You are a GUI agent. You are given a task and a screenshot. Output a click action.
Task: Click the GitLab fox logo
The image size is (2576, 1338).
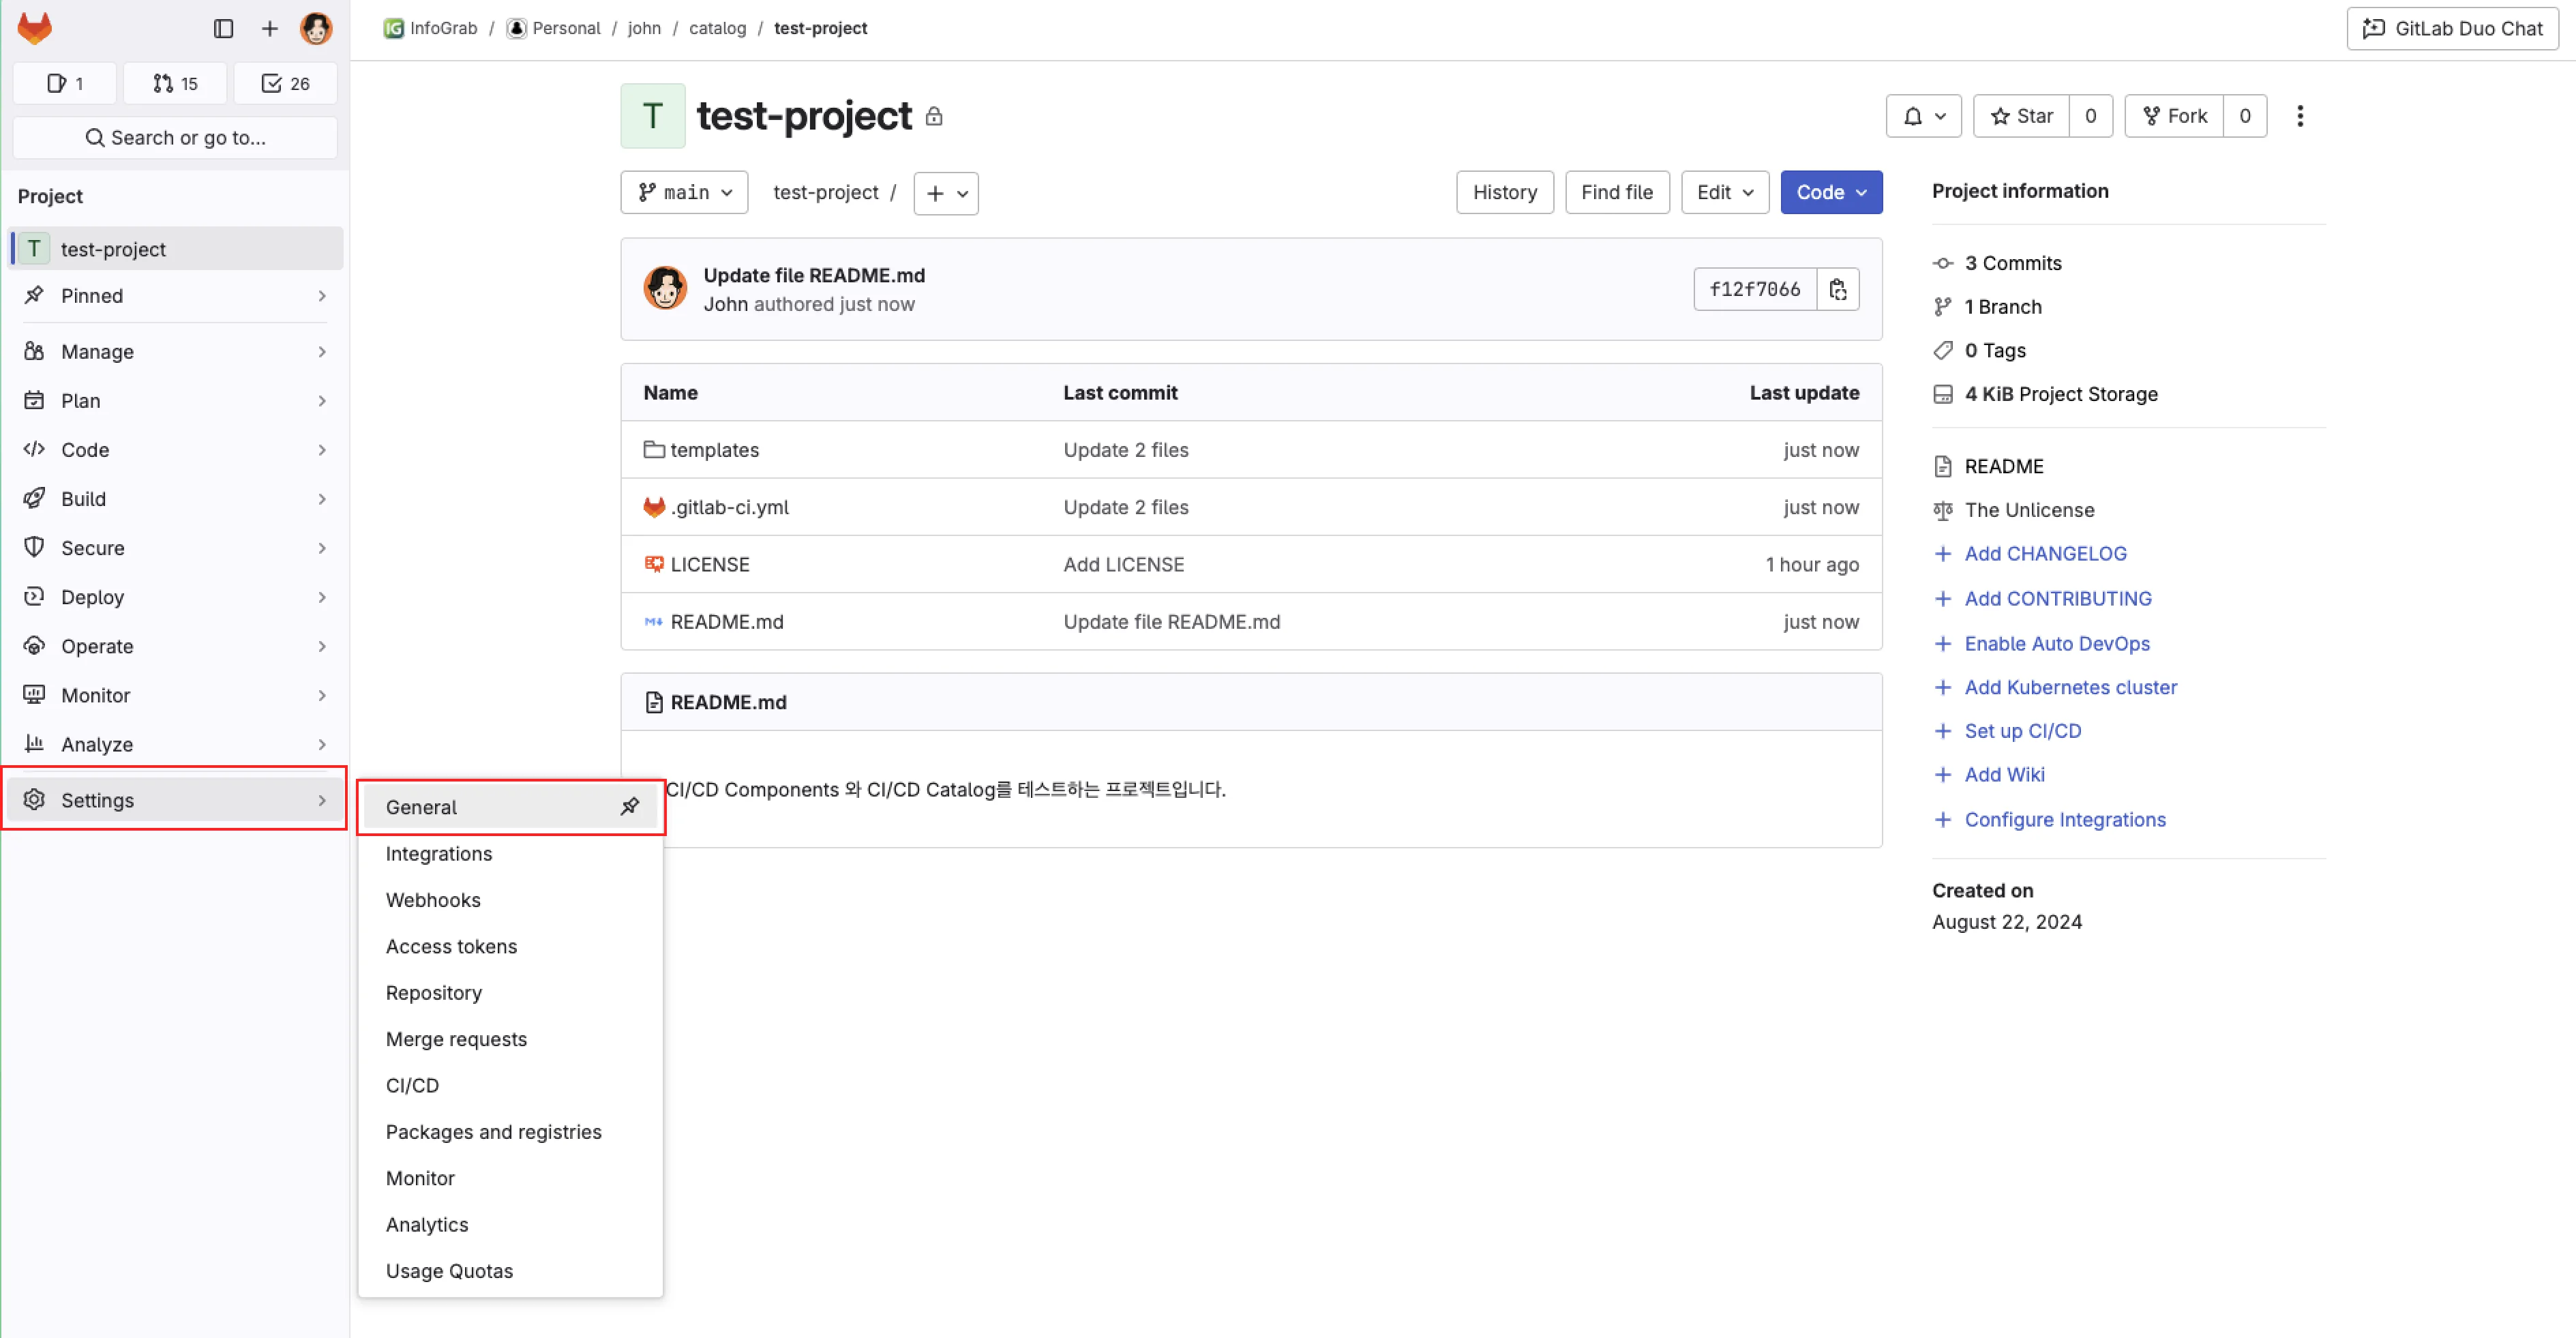(x=34, y=28)
